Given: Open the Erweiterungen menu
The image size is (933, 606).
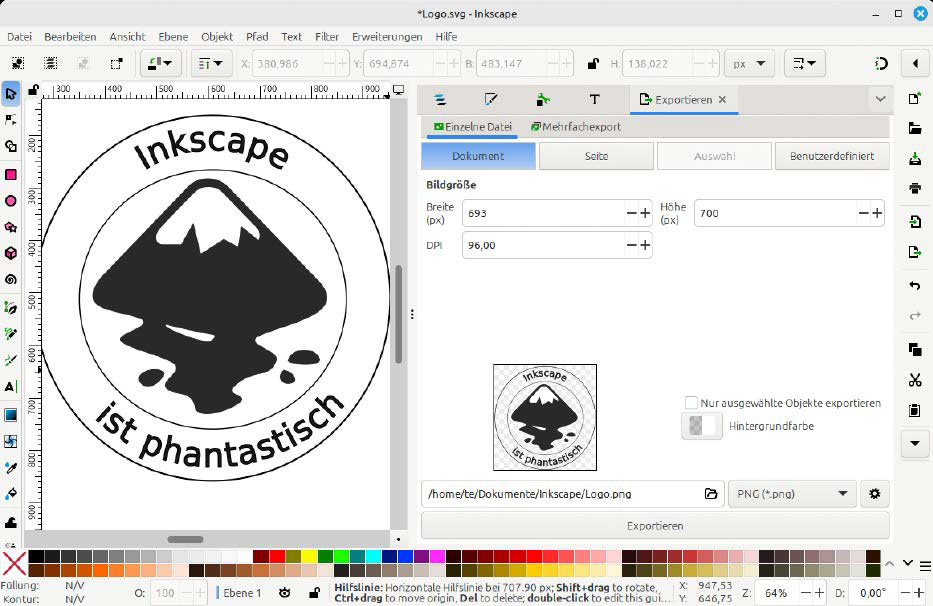Looking at the screenshot, I should [x=387, y=37].
